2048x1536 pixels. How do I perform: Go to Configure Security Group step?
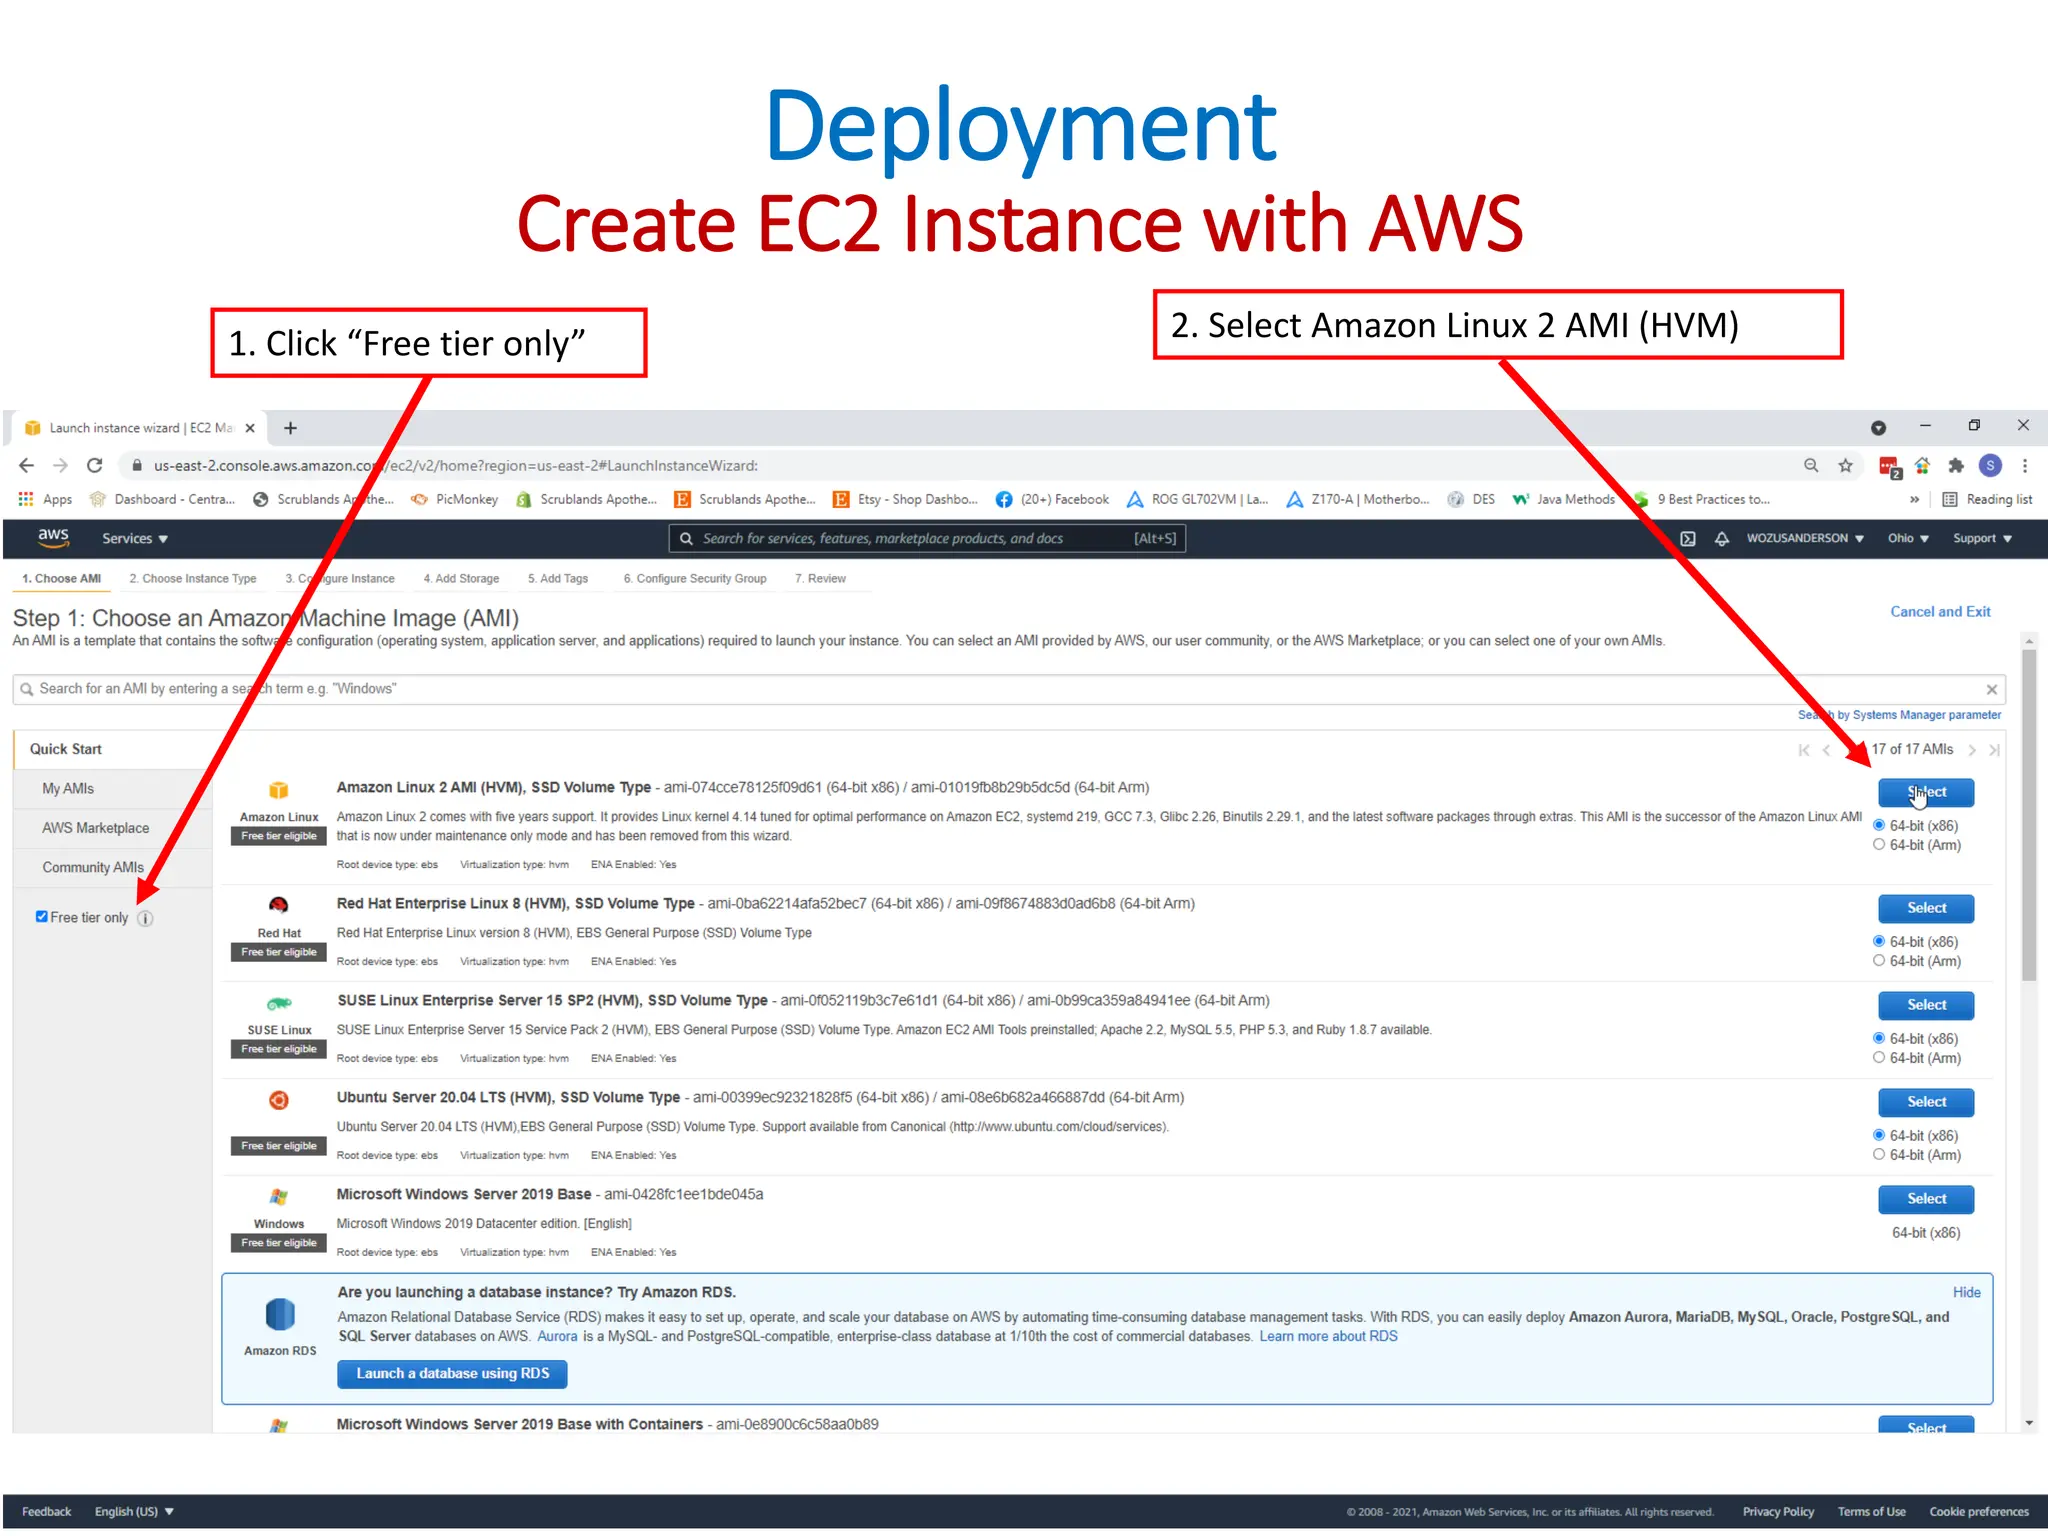point(695,578)
